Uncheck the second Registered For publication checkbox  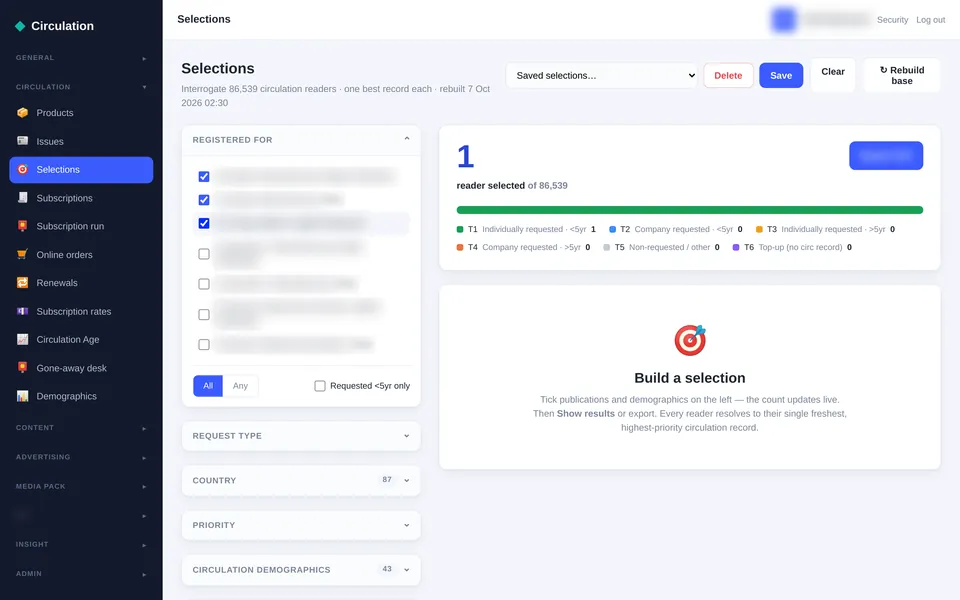(204, 200)
